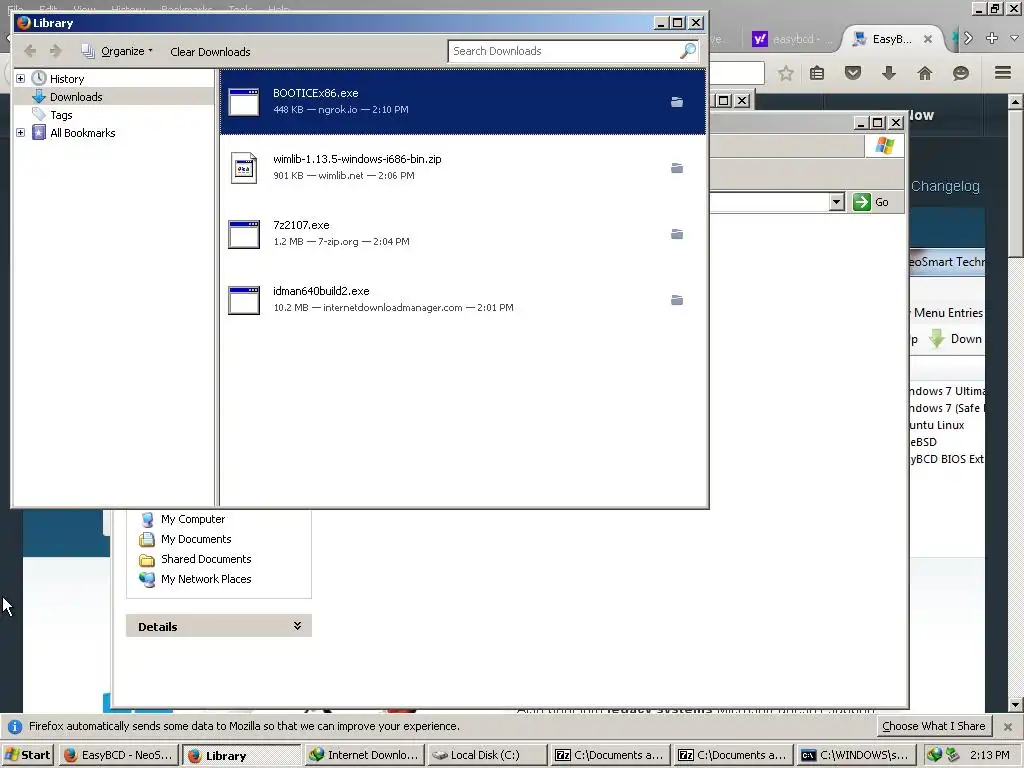Click the Firefox chat bubble icon
The height and width of the screenshot is (768, 1024).
point(961,73)
